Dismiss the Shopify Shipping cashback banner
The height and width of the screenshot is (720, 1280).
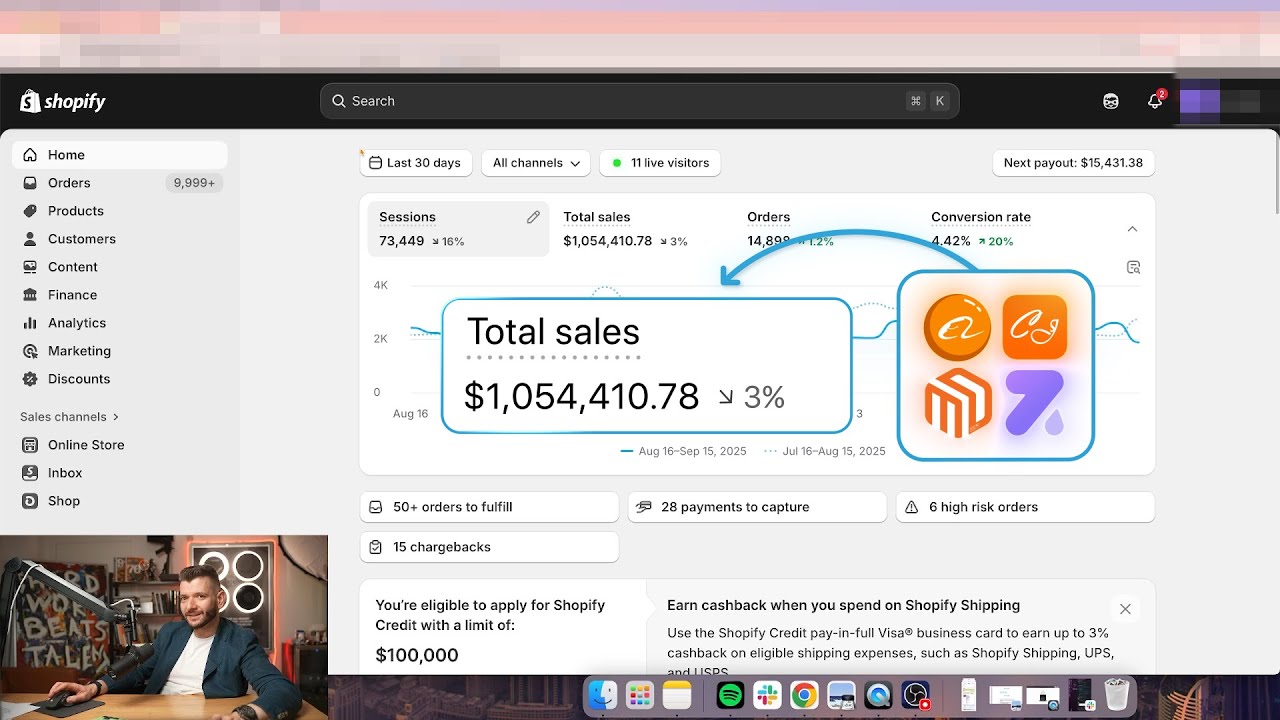coord(1125,609)
